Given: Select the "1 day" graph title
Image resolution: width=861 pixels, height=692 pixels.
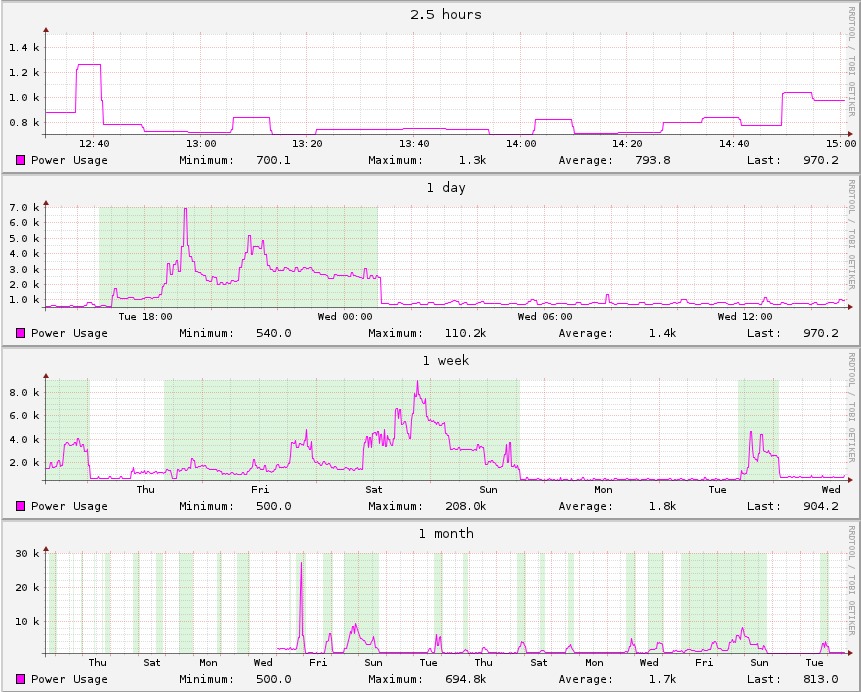Looking at the screenshot, I should tap(445, 188).
